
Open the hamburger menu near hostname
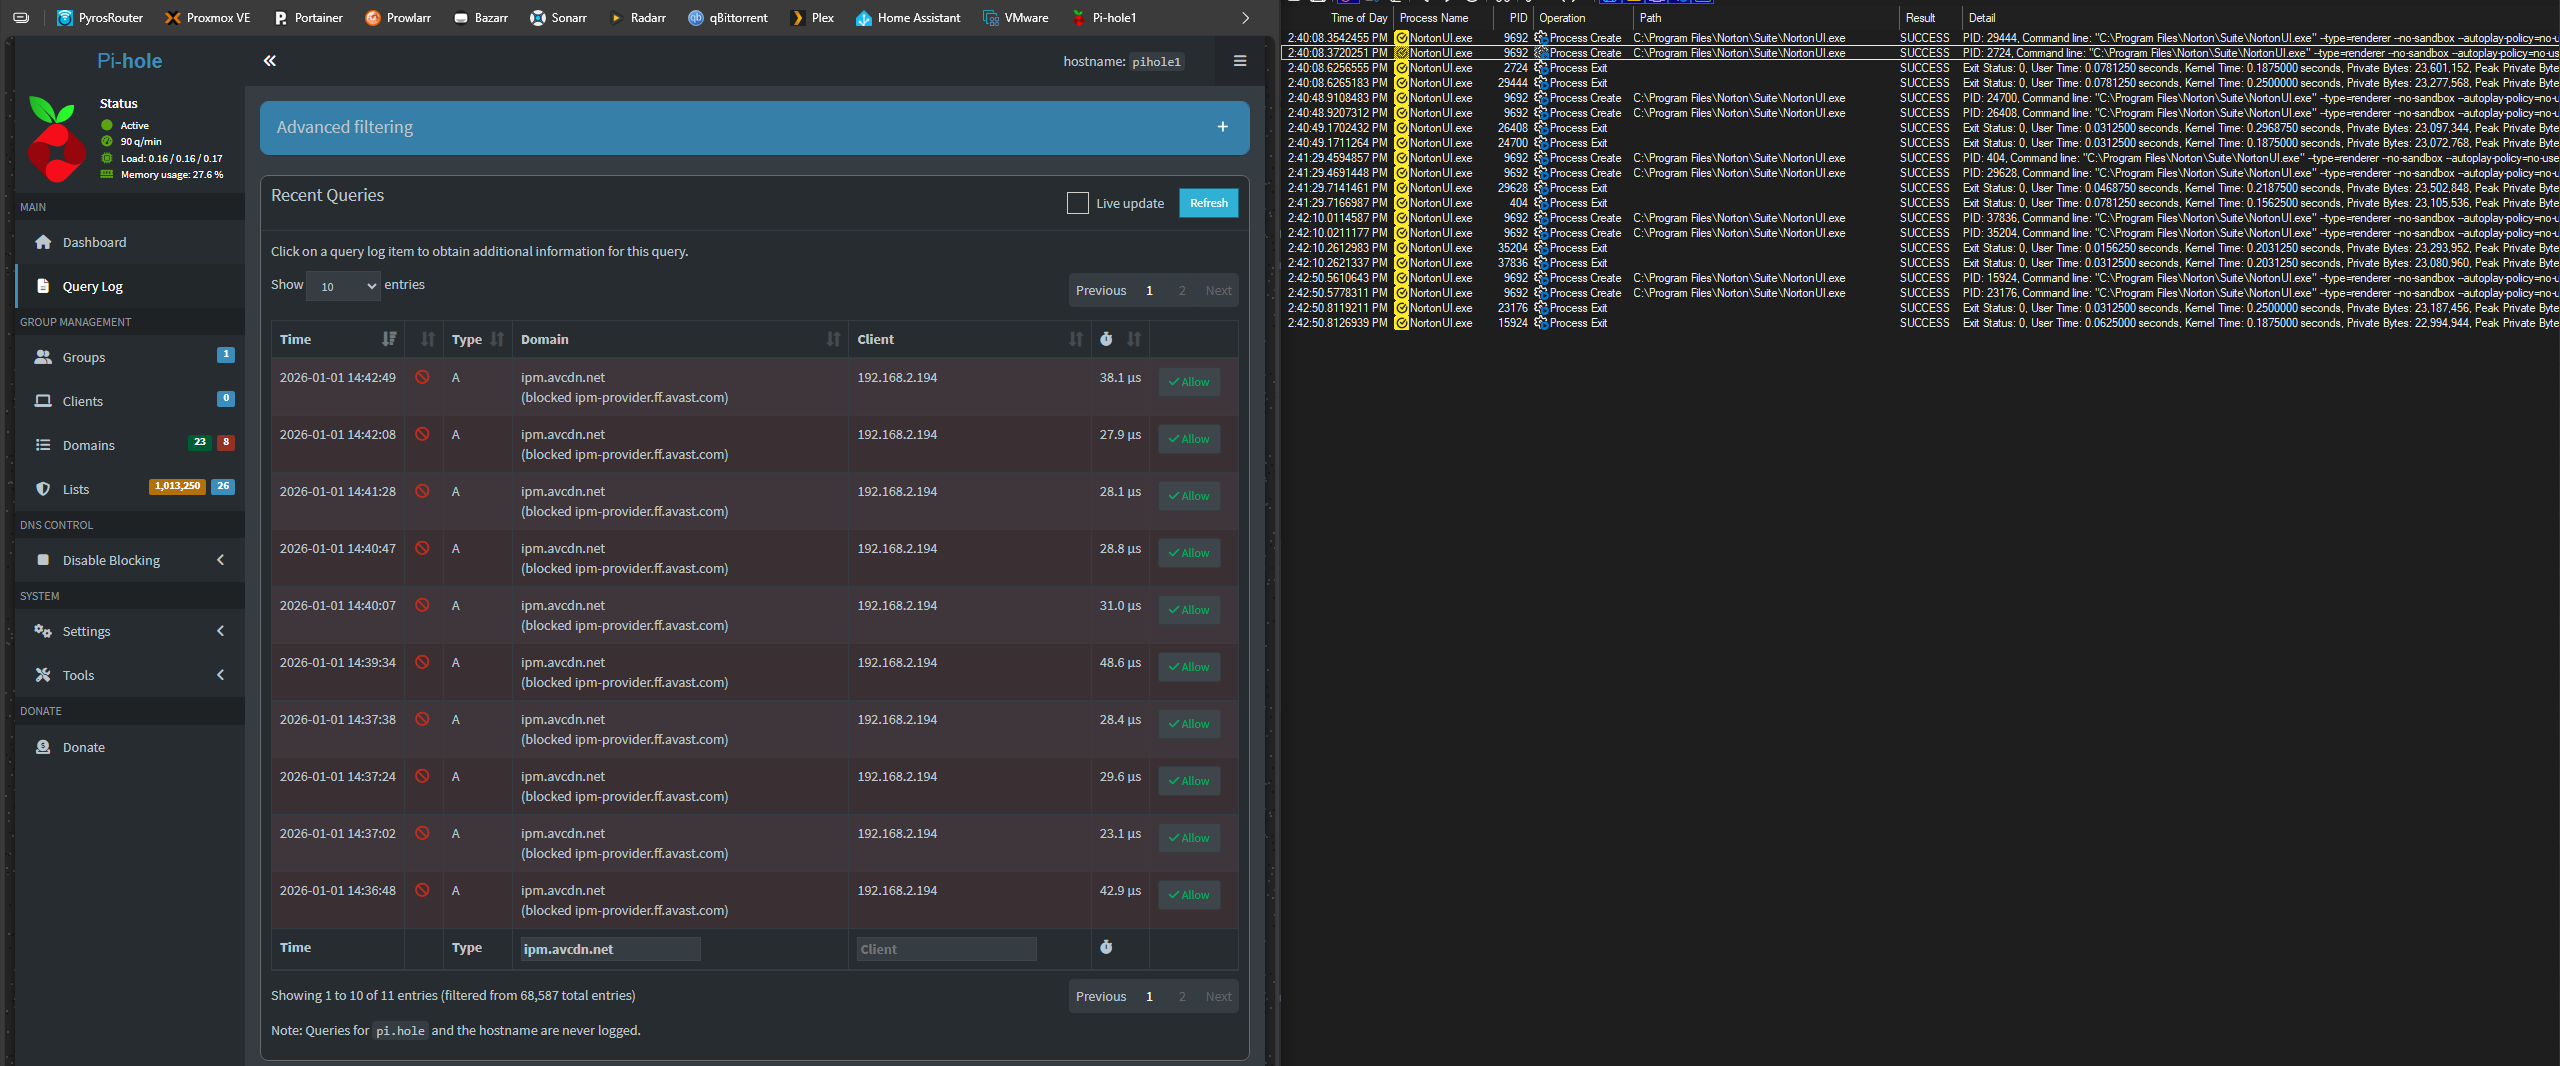tap(1240, 61)
